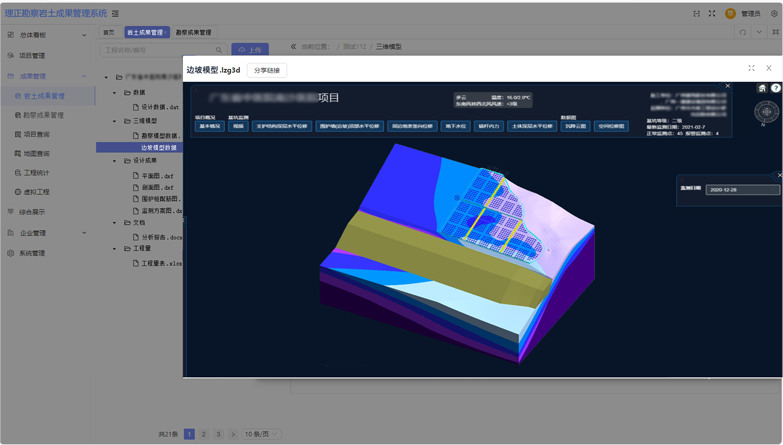The image size is (783, 445).
Task: Click the 监测日期 date input field
Action: coord(742,189)
